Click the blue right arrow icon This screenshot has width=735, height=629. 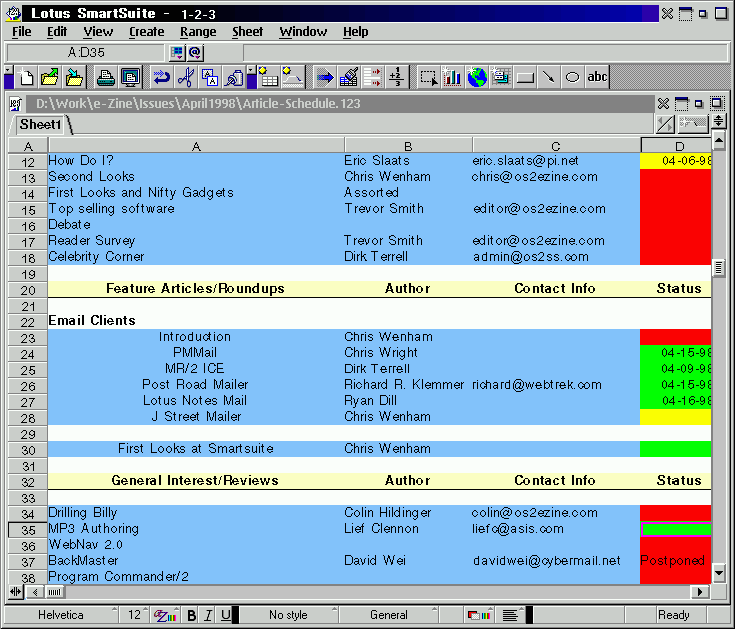pyautogui.click(x=324, y=77)
